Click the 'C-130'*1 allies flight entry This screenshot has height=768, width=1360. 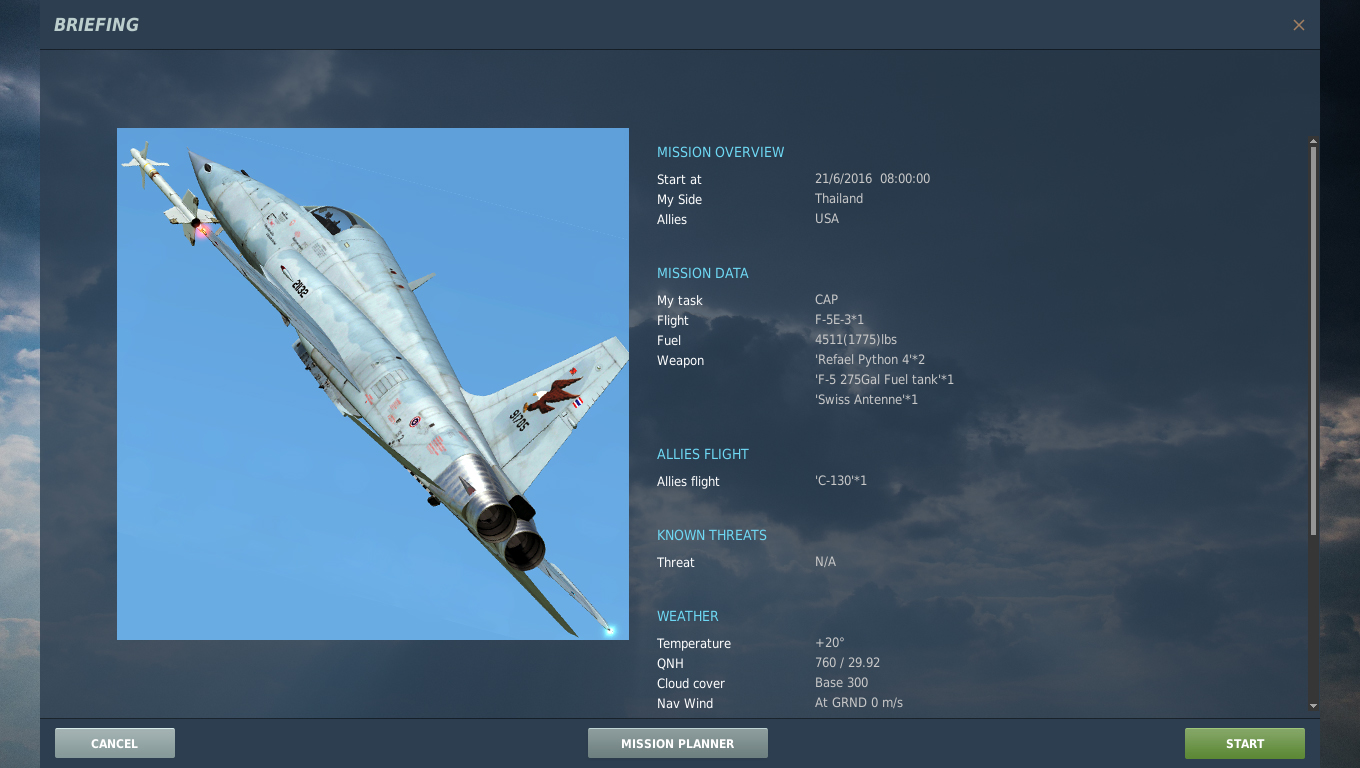(840, 481)
